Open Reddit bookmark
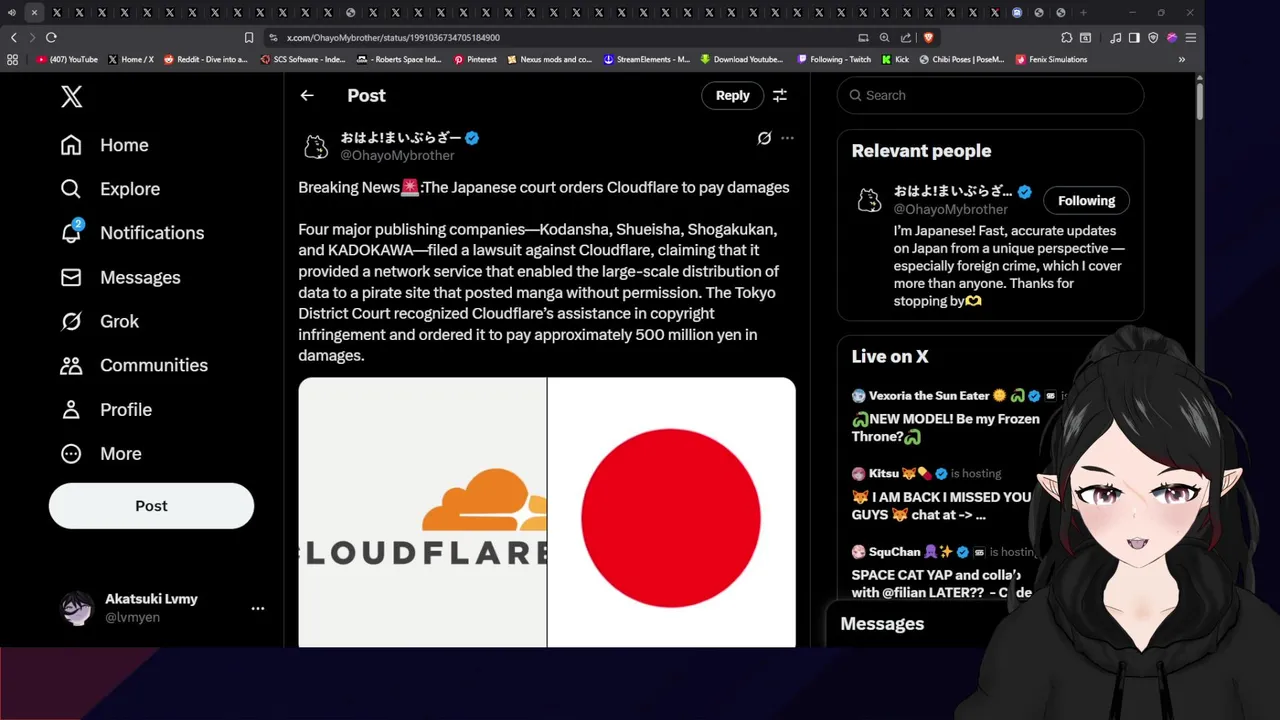This screenshot has height=720, width=1280. point(205,59)
